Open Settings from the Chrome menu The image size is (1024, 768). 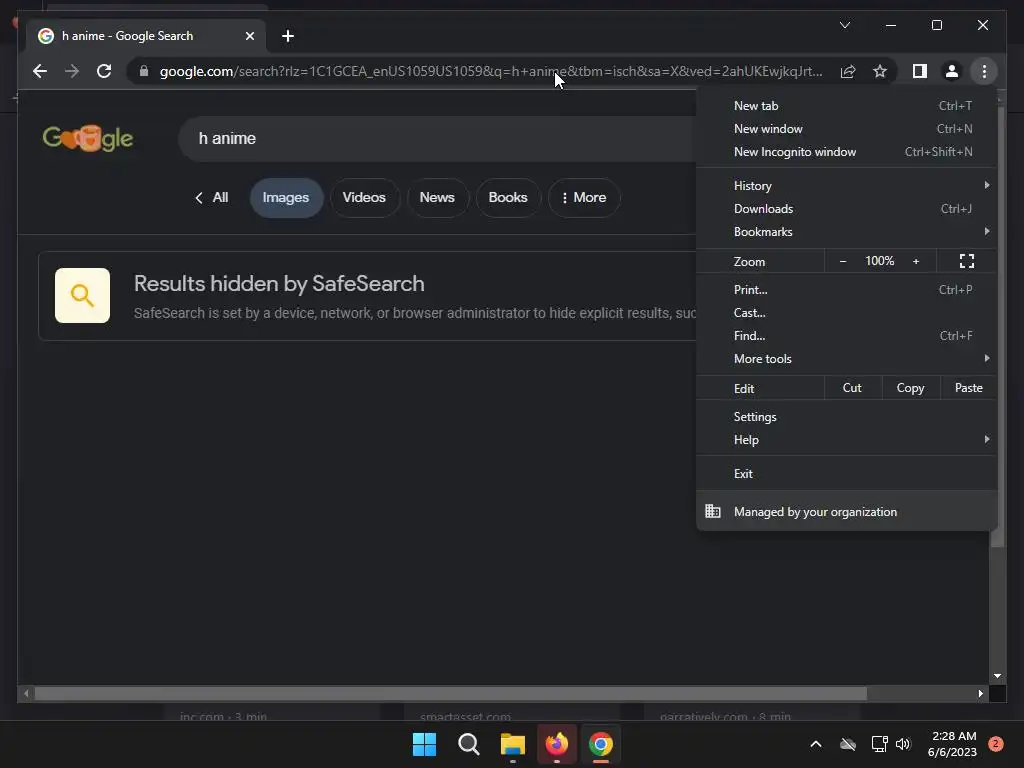pyautogui.click(x=846, y=417)
